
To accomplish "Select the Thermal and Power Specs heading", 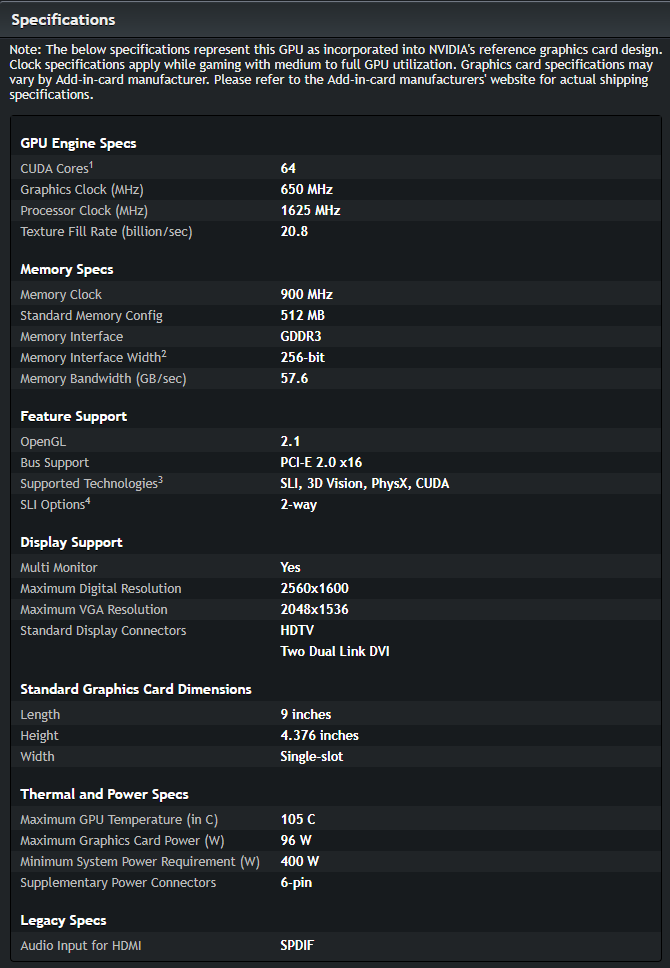I will [104, 794].
